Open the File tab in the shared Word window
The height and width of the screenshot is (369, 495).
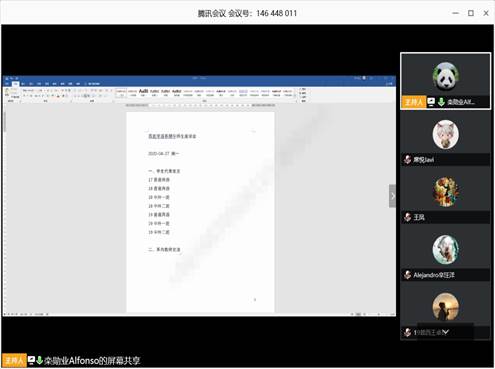click(x=7, y=84)
